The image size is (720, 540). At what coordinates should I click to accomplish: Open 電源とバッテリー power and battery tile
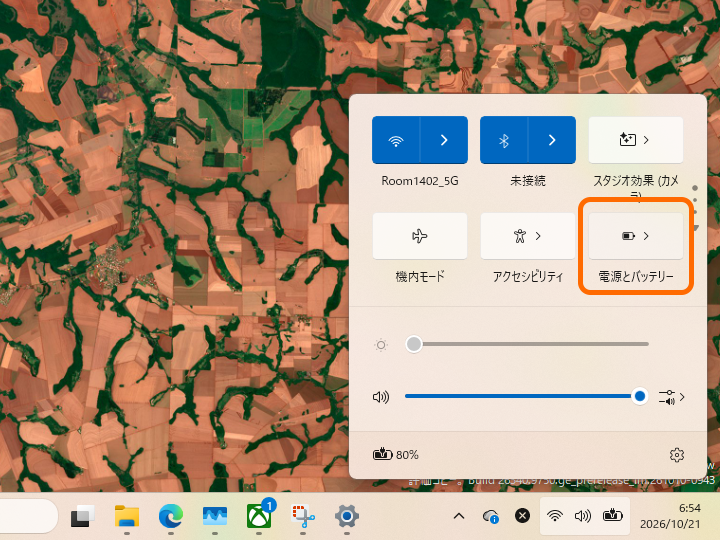click(636, 236)
